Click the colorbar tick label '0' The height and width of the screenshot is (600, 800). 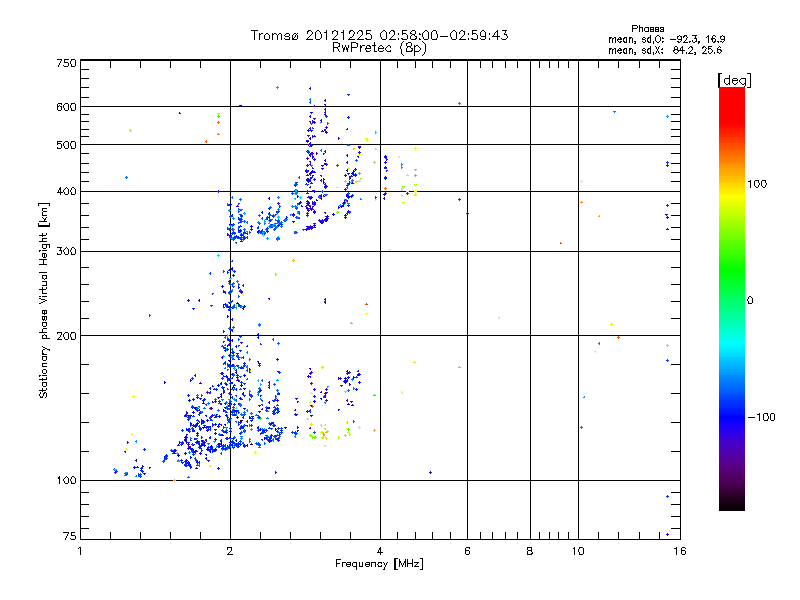[x=750, y=300]
